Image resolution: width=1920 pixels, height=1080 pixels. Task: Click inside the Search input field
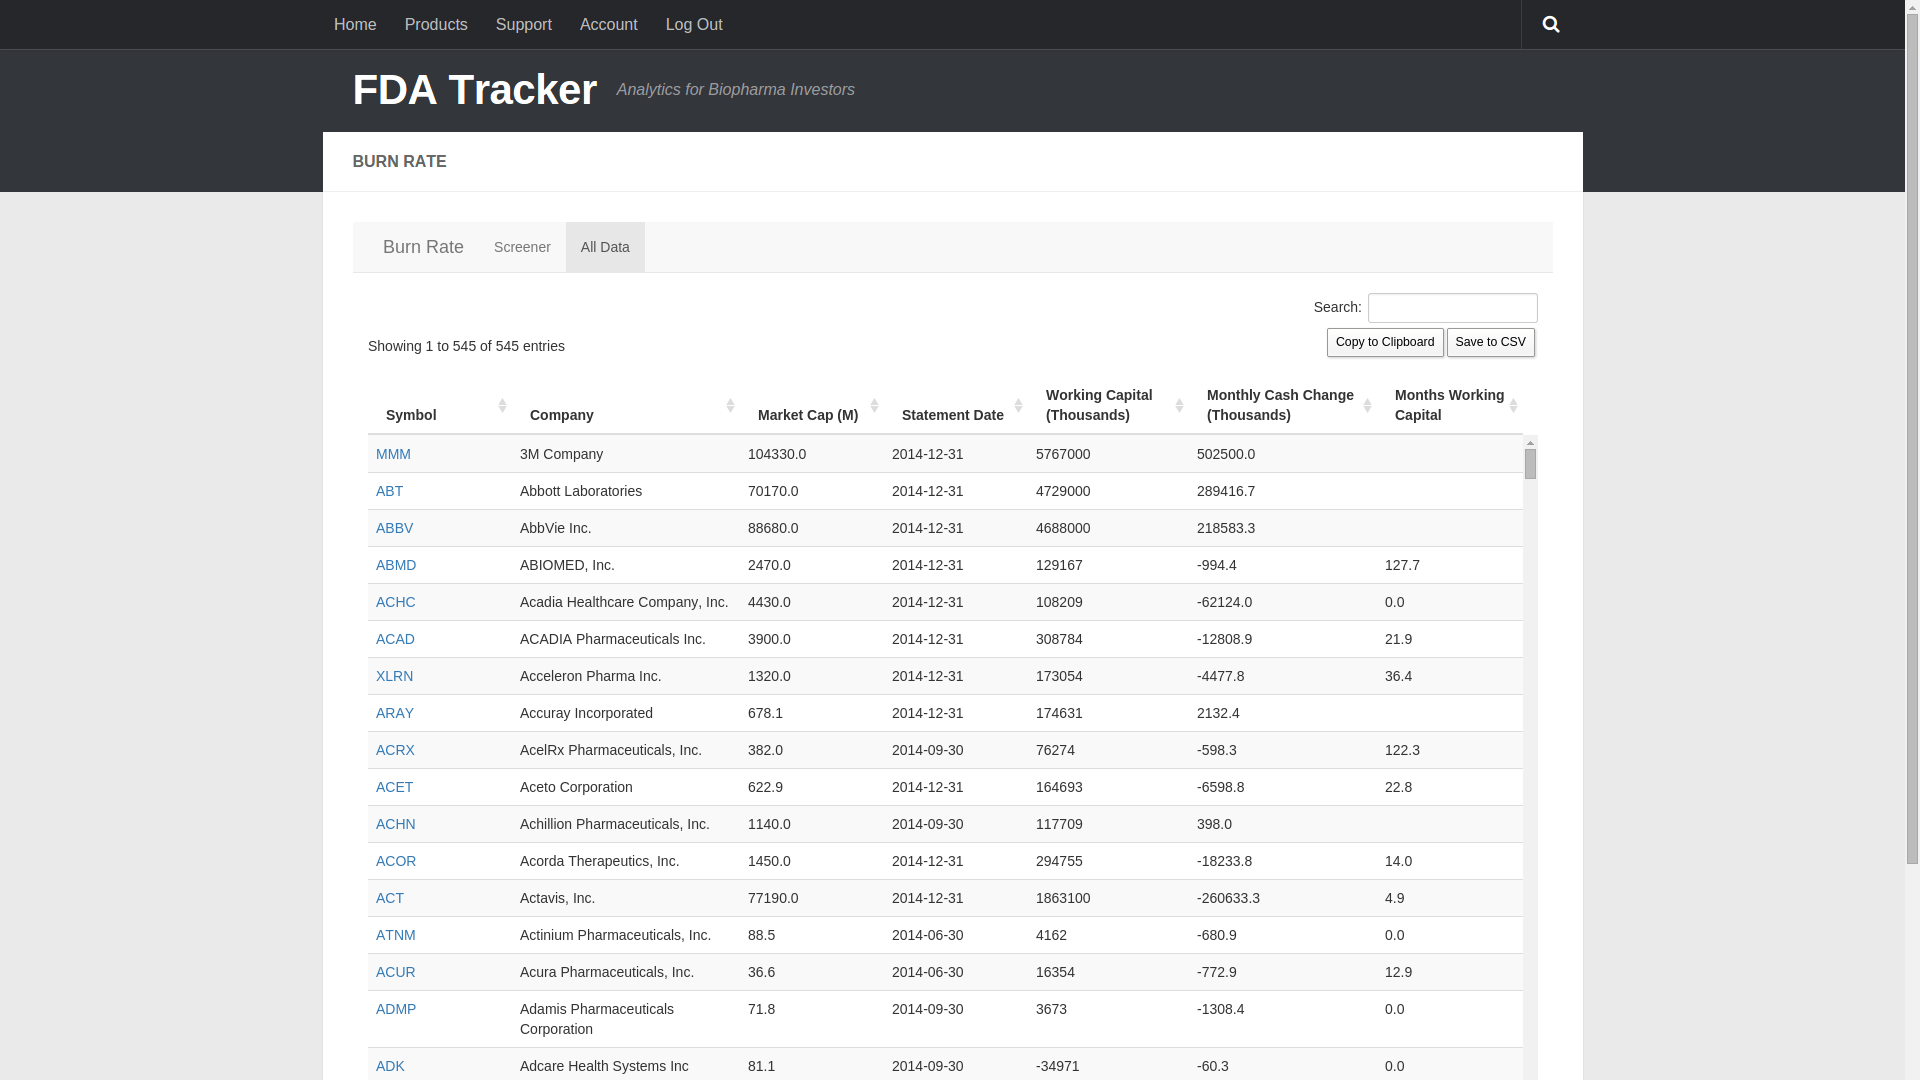coord(1452,307)
